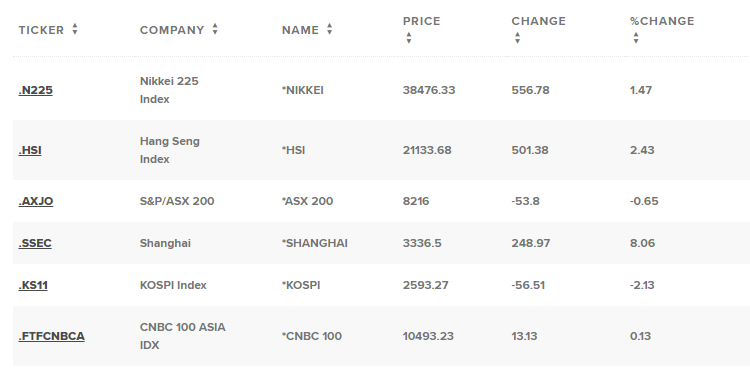The height and width of the screenshot is (386, 750).
Task: Sort by %CHANGE using its arrows
Action: pos(636,38)
